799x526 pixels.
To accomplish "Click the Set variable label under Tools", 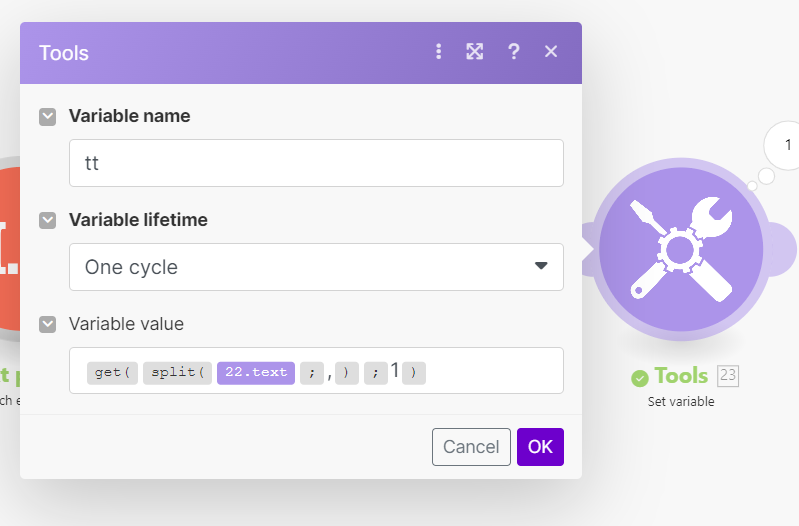I will (681, 402).
